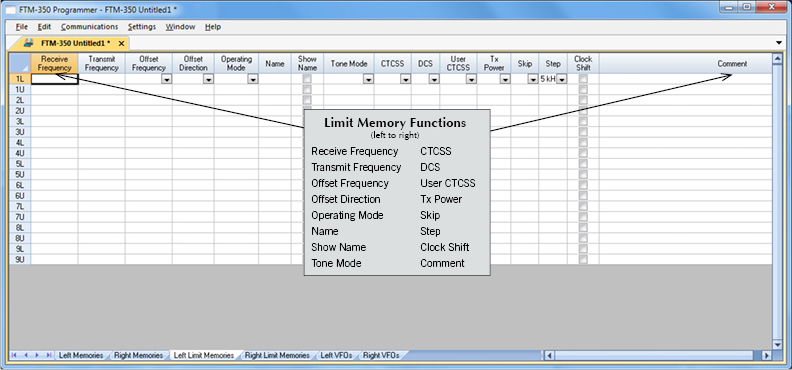Check the Show Name box for row 1L
This screenshot has height=370, width=792.
(x=307, y=79)
